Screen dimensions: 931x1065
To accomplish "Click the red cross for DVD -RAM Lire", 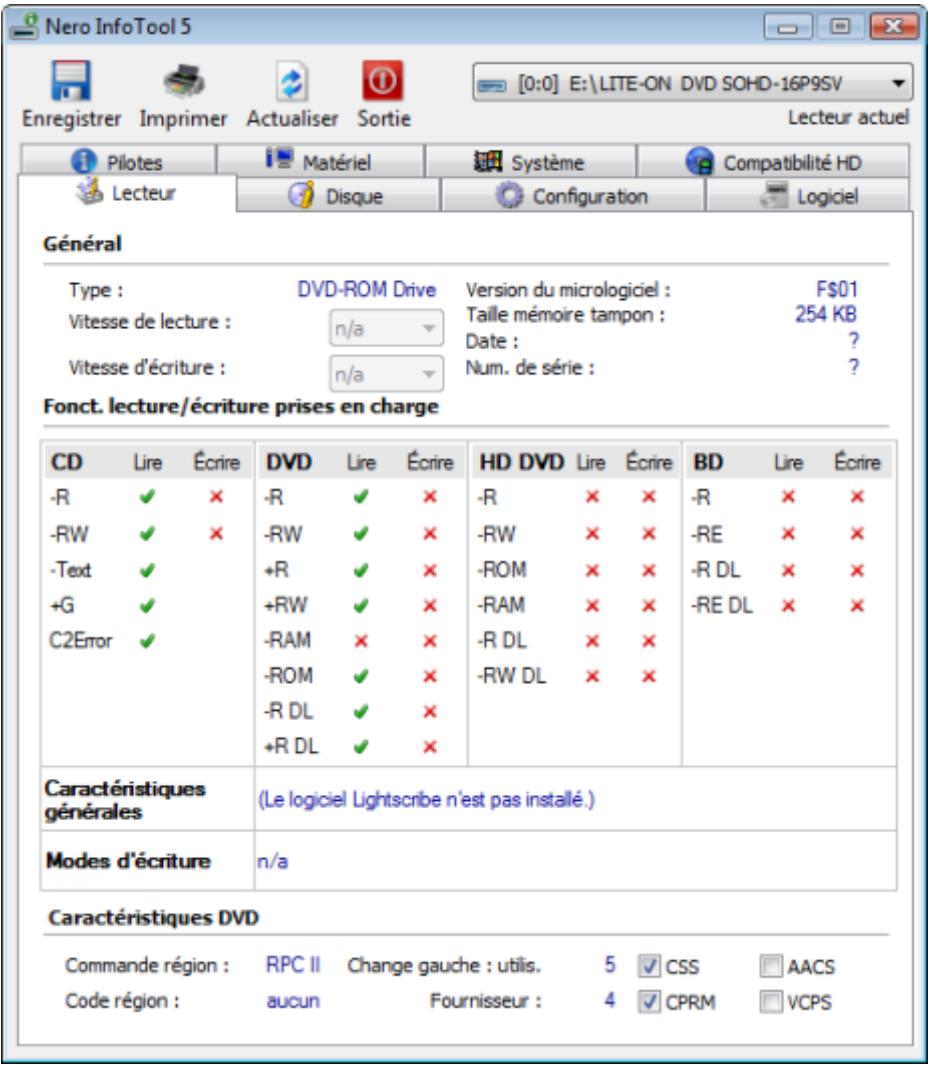I will 361,640.
